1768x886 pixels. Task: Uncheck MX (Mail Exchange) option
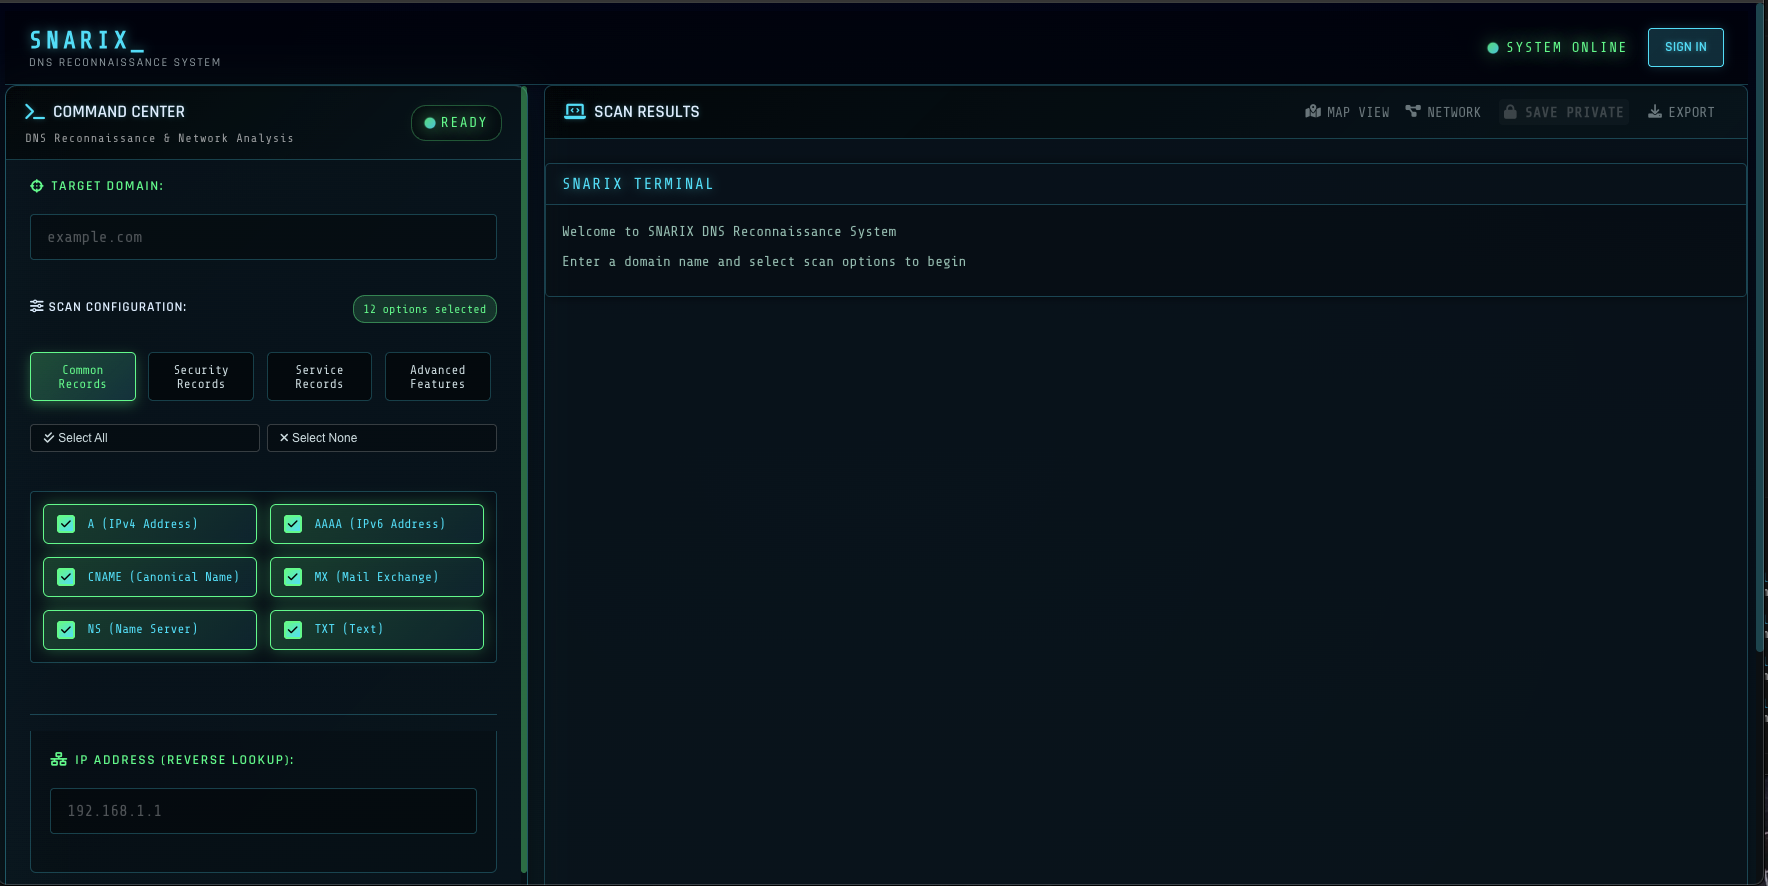click(293, 577)
